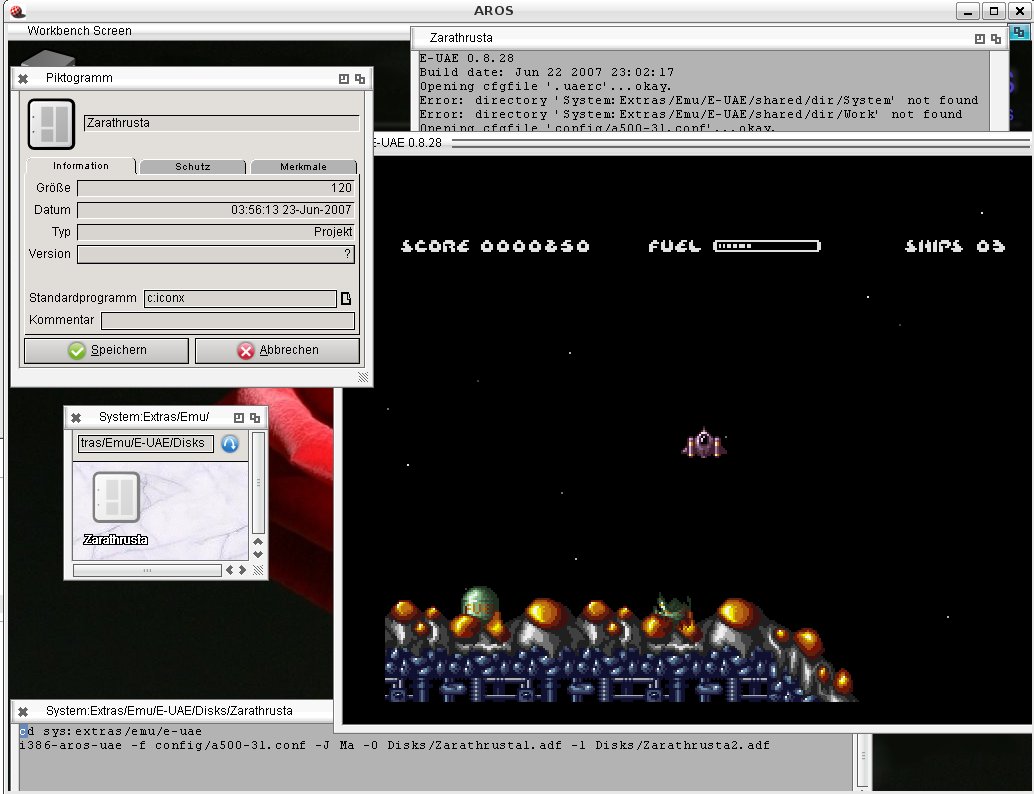Viewport: 1034px width, 794px height.
Task: Click the Workbench Screen depth gadget at top right
Action: click(x=1018, y=32)
